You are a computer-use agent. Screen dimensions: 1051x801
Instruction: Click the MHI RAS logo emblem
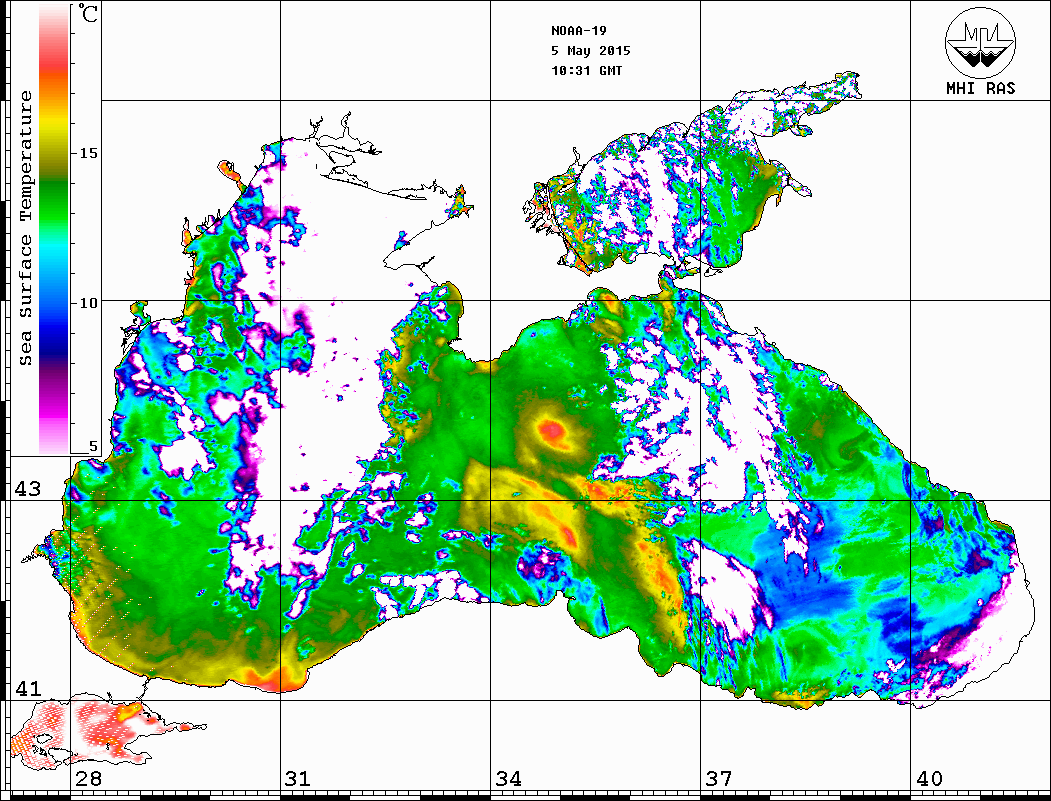coord(981,42)
